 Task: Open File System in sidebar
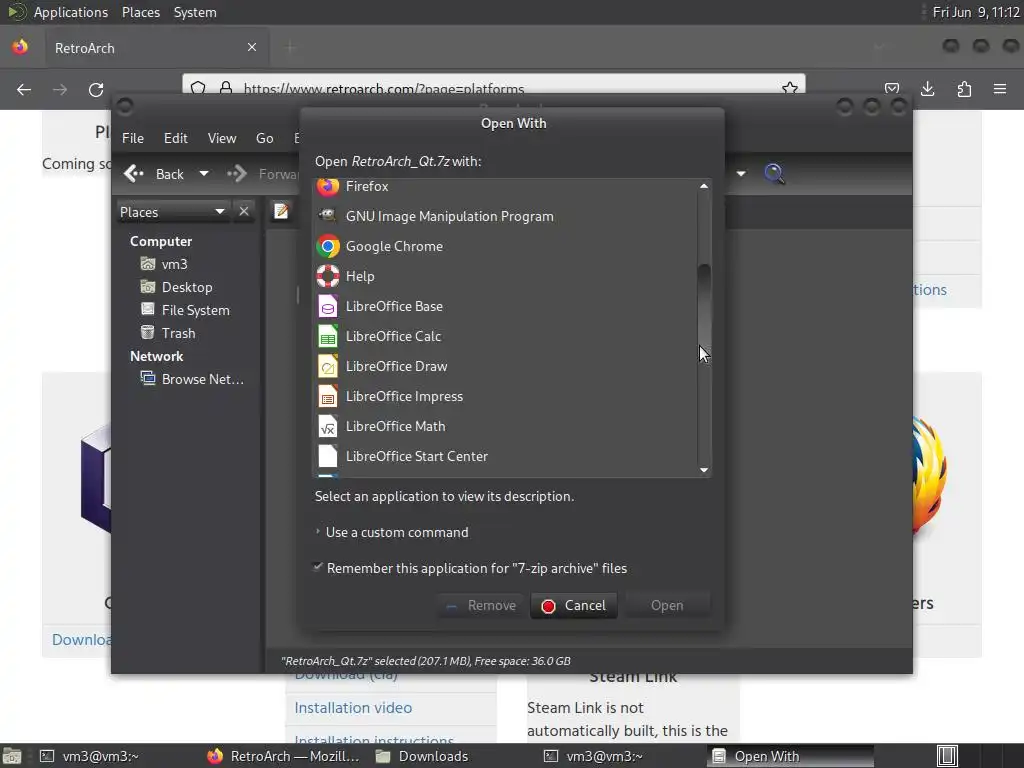coord(195,310)
